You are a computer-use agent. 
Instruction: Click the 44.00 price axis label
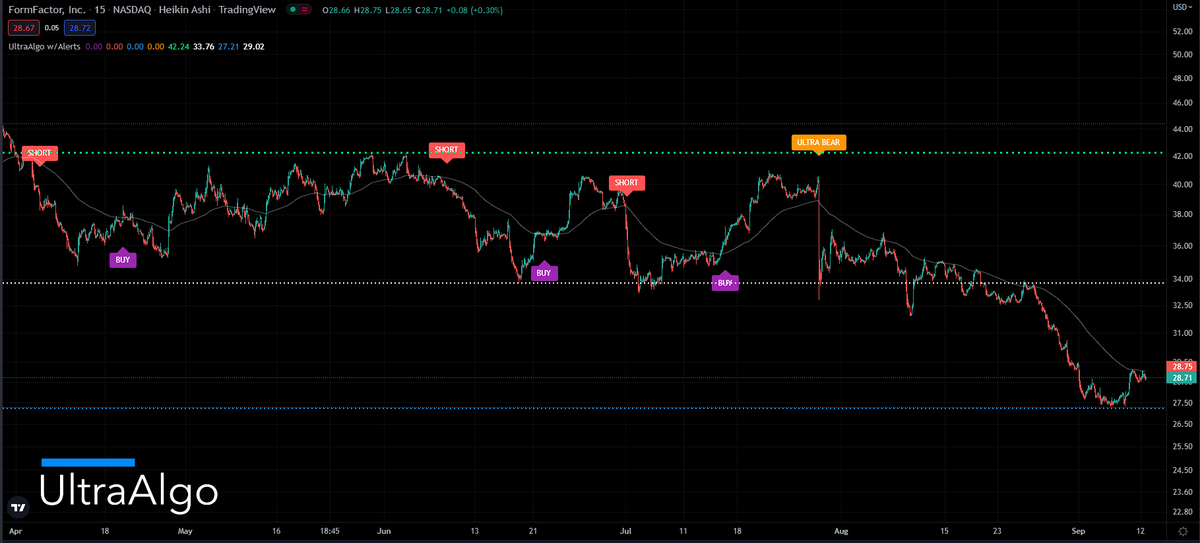[1182, 130]
